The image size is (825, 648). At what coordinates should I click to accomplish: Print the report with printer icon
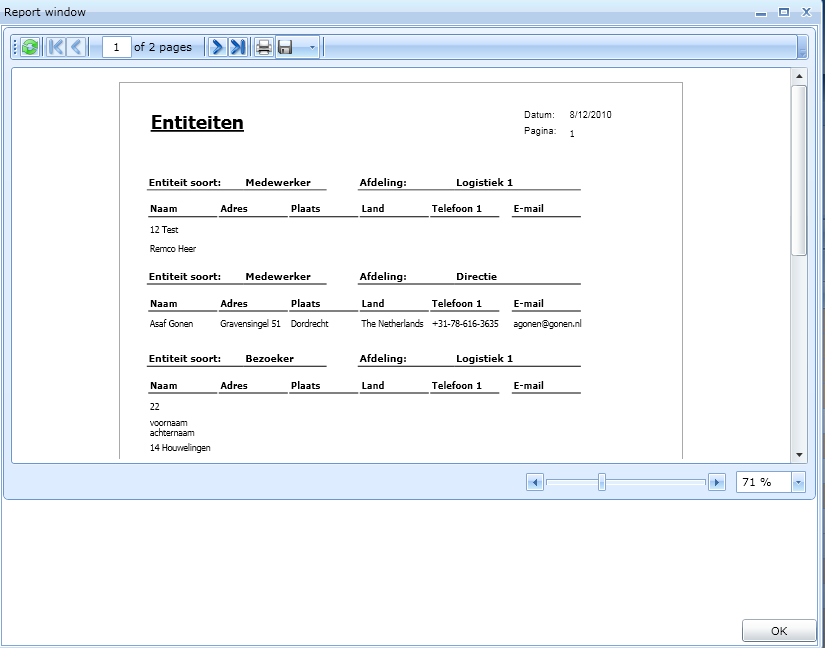tap(264, 47)
